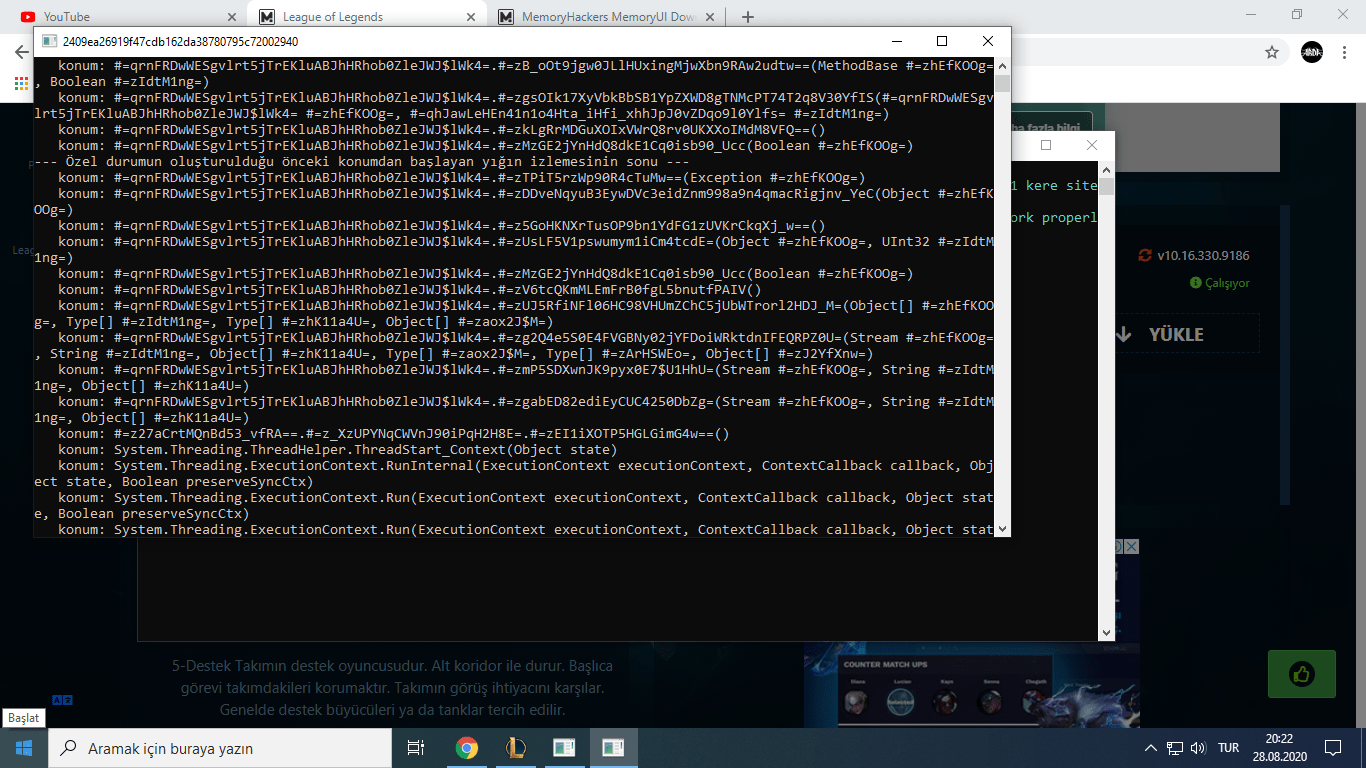Screen dimensions: 1366x768
Task: Restore down the Chrome window
Action: tap(1297, 14)
